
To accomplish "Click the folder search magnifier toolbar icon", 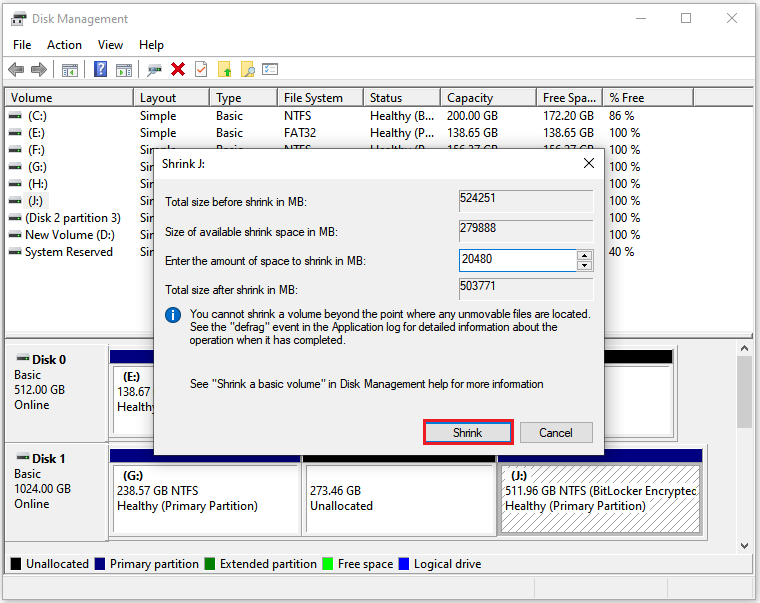I will coord(247,69).
